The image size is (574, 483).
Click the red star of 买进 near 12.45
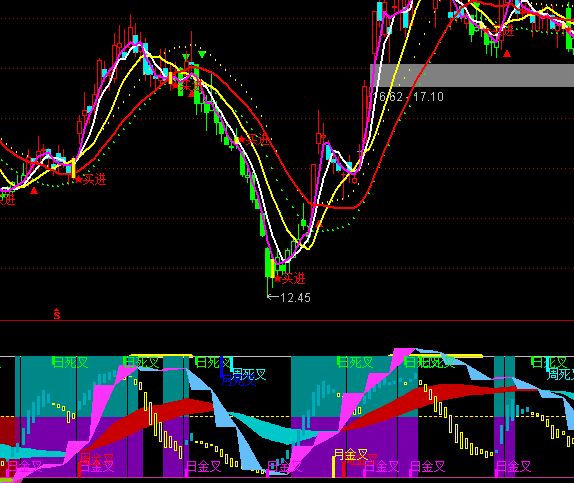(277, 279)
